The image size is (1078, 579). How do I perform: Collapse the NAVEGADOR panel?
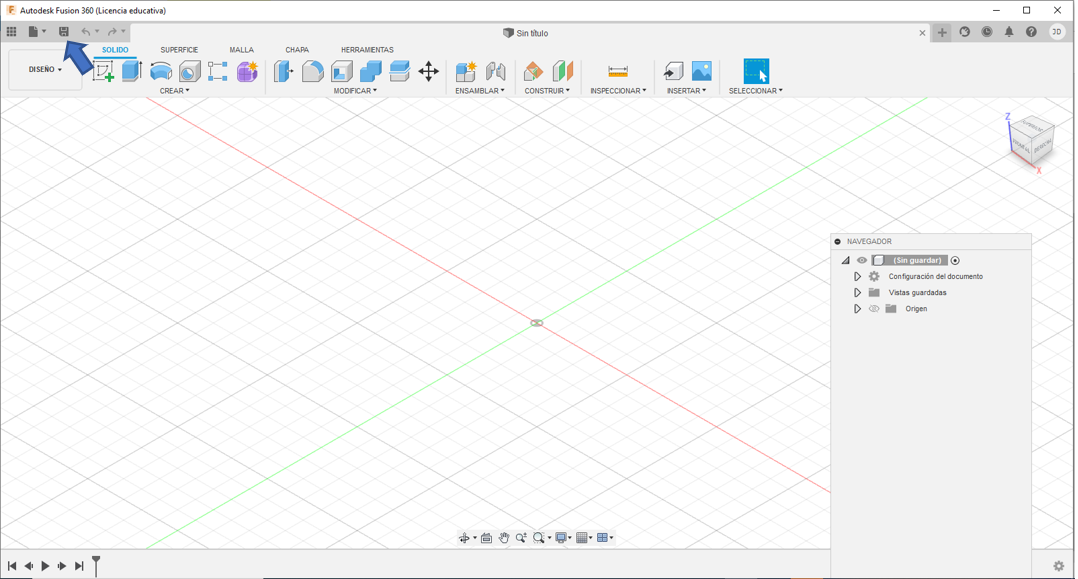coord(837,241)
